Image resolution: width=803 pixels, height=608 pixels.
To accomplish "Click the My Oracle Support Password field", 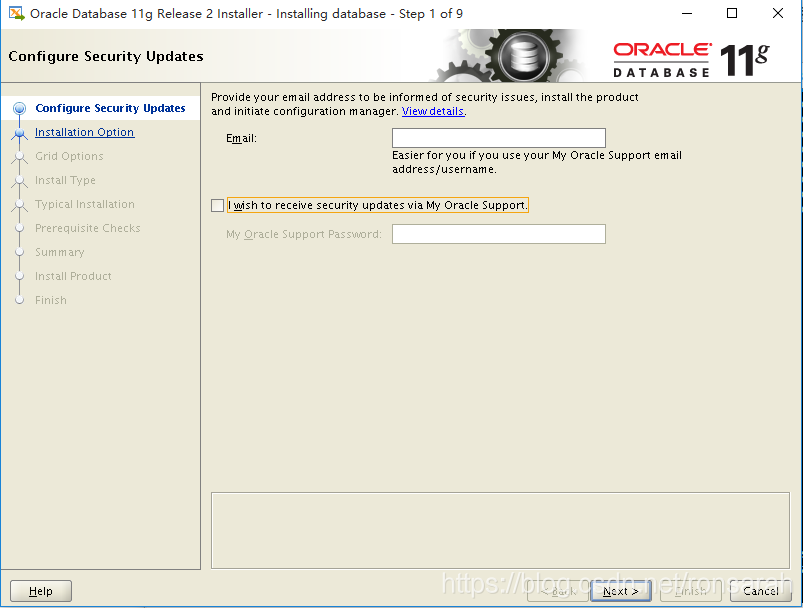I will (498, 233).
